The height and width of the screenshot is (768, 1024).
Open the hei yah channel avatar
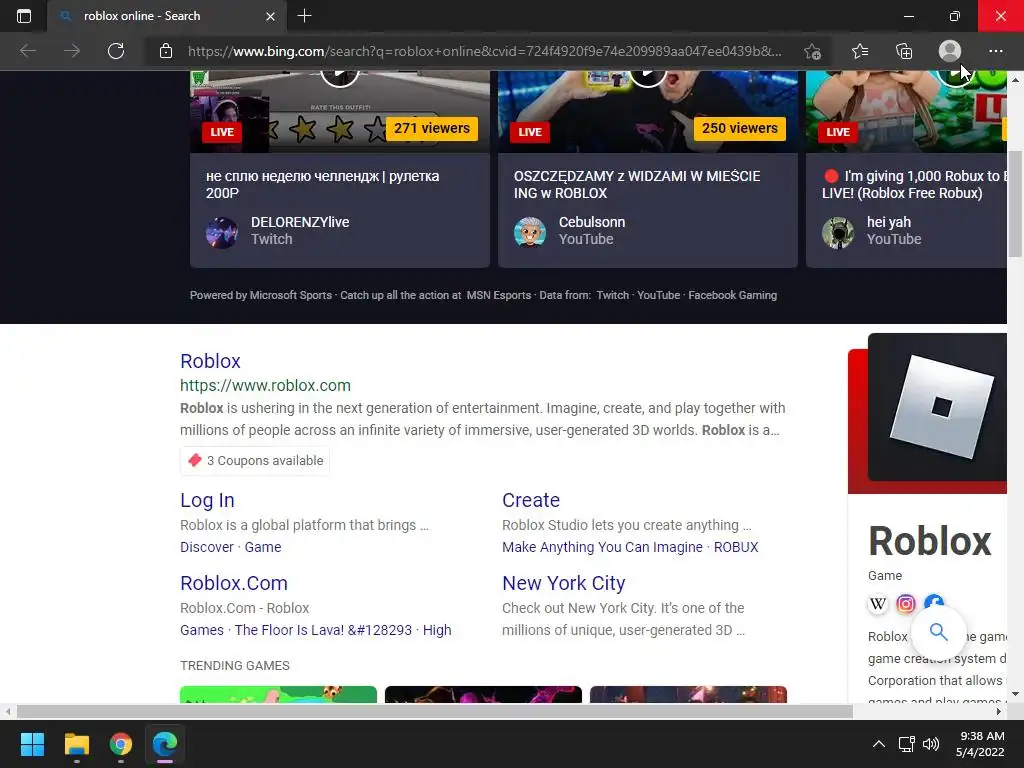click(x=838, y=232)
